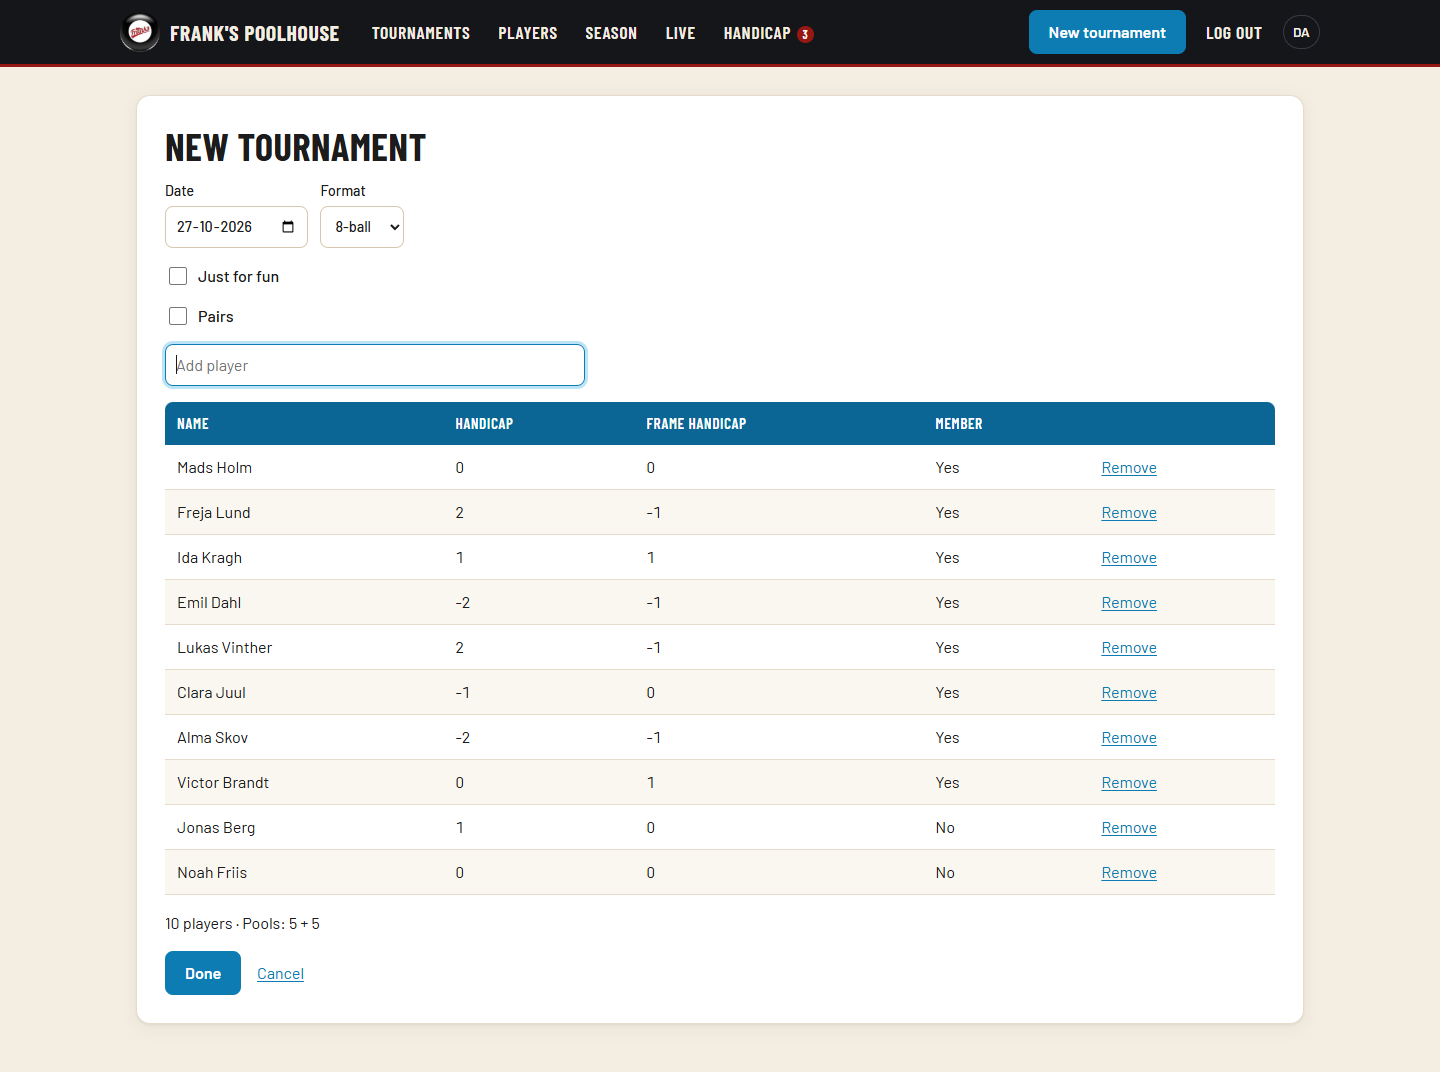Remove Lukas Vinther from the list

click(1129, 648)
